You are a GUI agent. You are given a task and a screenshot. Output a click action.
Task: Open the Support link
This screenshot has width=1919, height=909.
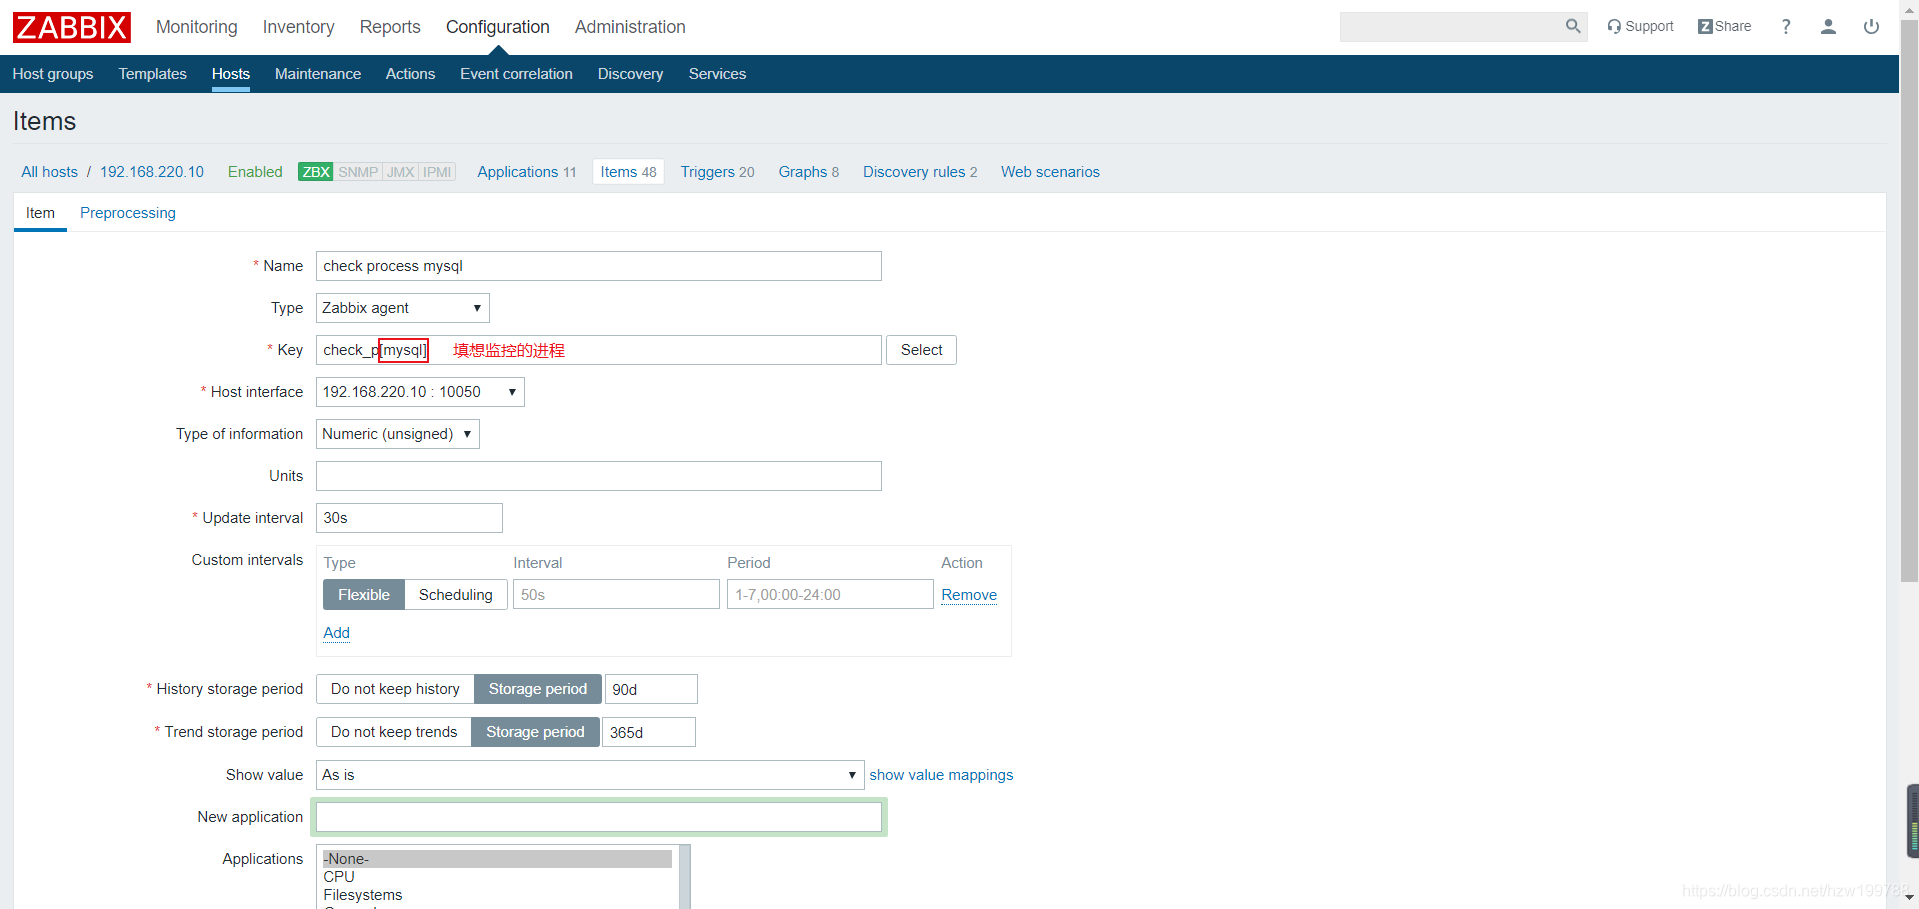[1640, 27]
